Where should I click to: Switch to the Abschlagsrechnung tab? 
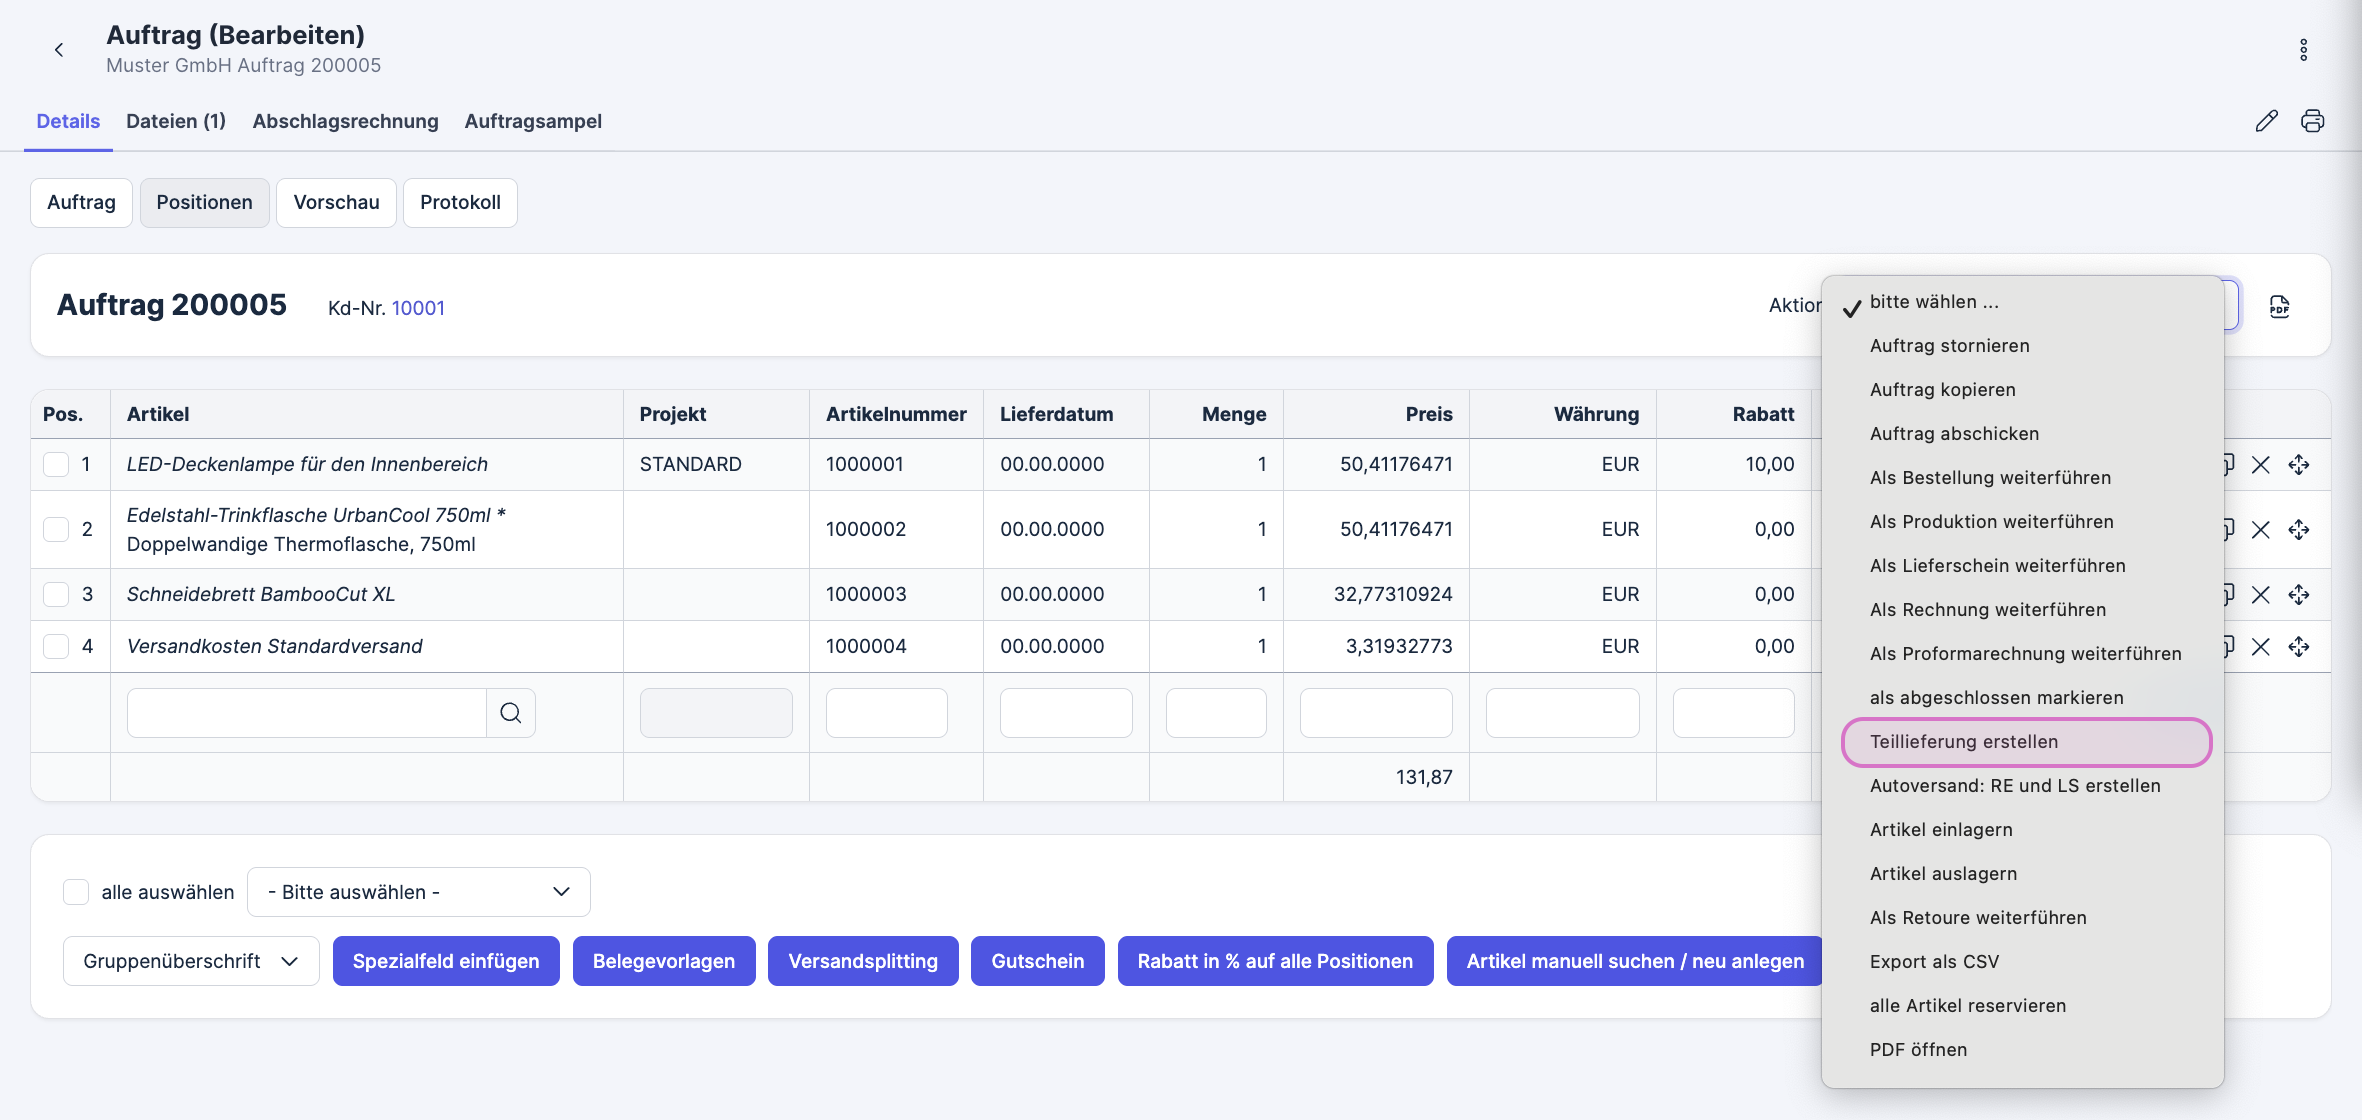pos(345,121)
